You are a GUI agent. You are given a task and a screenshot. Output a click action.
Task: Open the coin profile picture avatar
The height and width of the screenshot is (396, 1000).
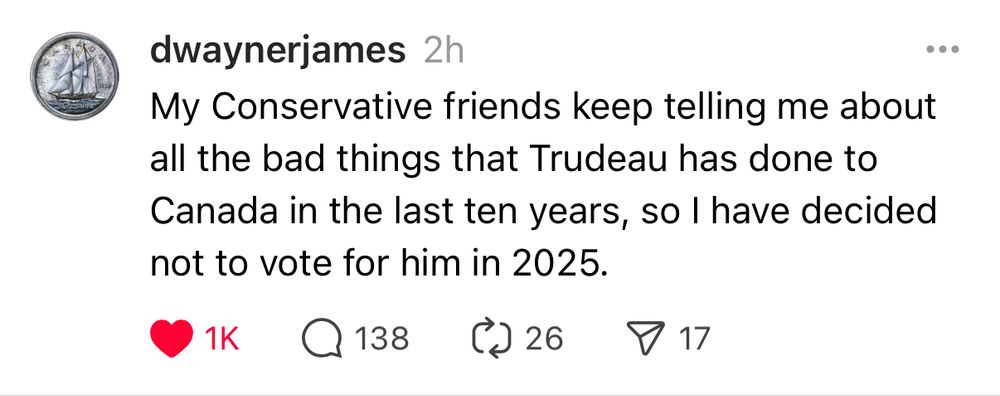pyautogui.click(x=74, y=77)
